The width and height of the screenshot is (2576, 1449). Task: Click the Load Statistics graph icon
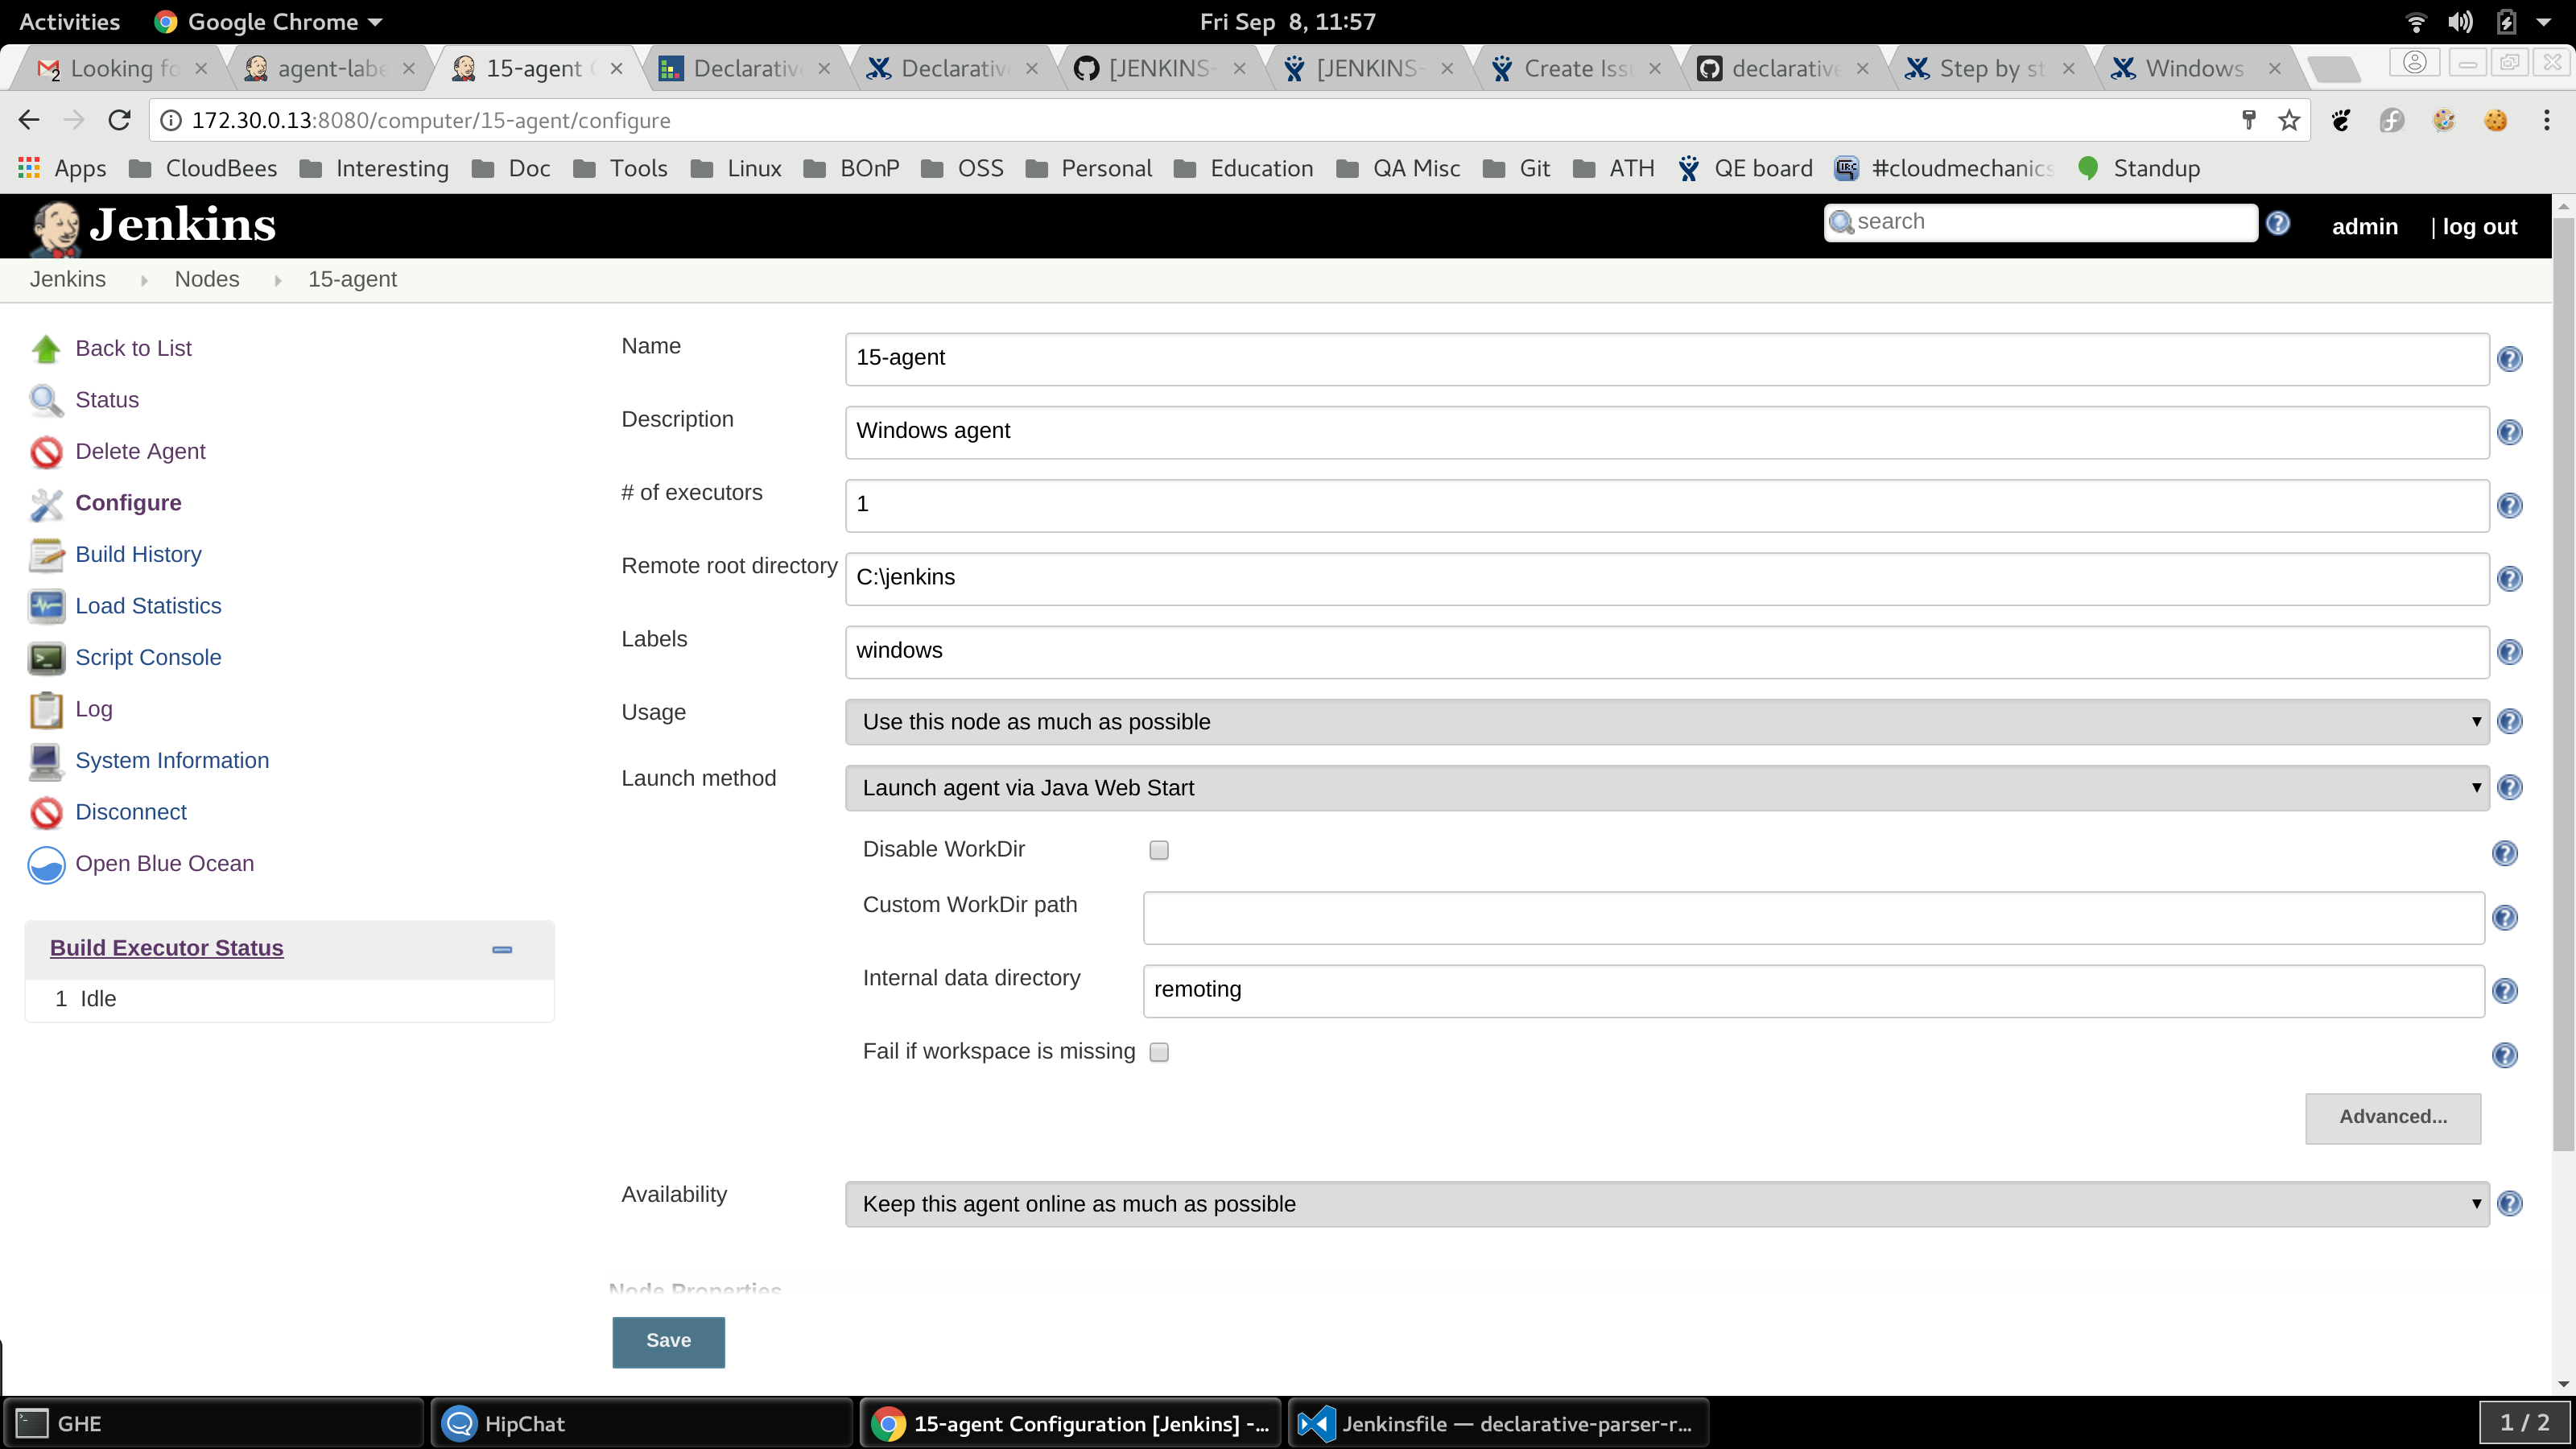pyautogui.click(x=46, y=606)
